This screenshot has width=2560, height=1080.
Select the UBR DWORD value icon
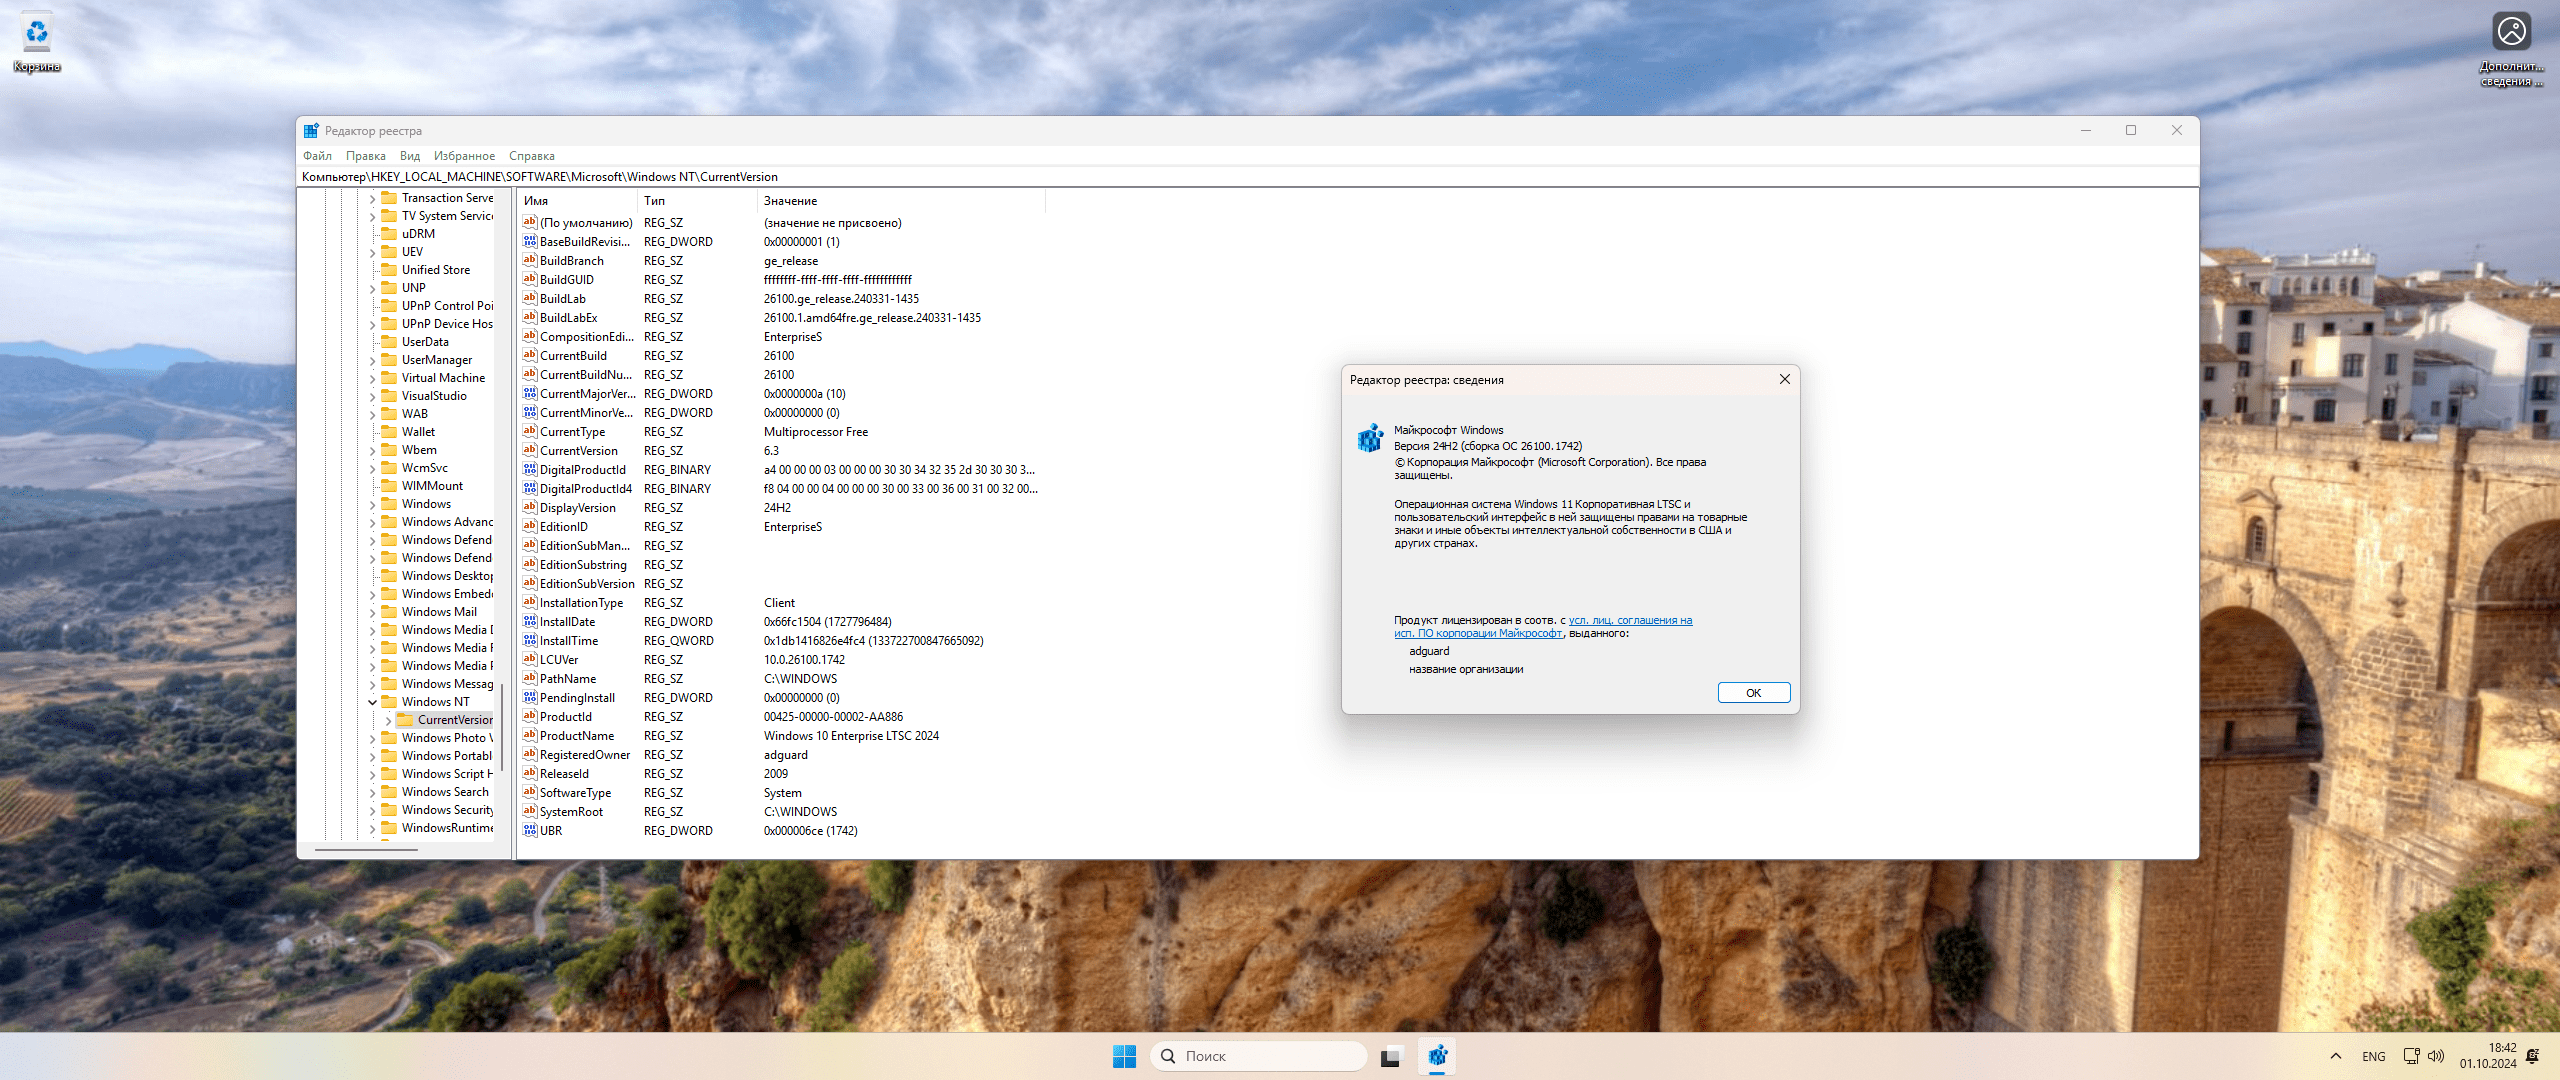click(x=530, y=831)
